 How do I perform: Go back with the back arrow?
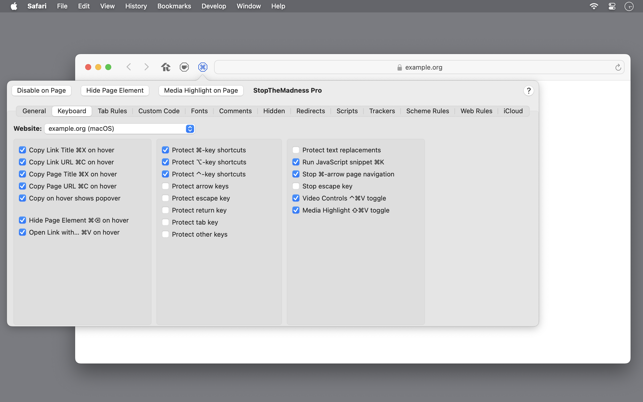tap(129, 67)
